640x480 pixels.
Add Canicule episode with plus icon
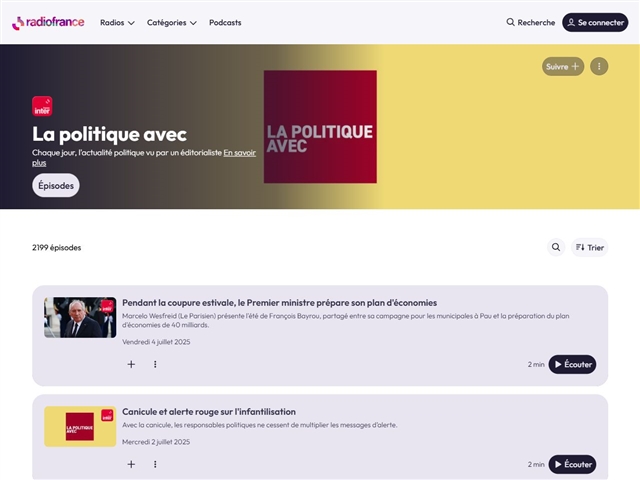[x=131, y=464]
